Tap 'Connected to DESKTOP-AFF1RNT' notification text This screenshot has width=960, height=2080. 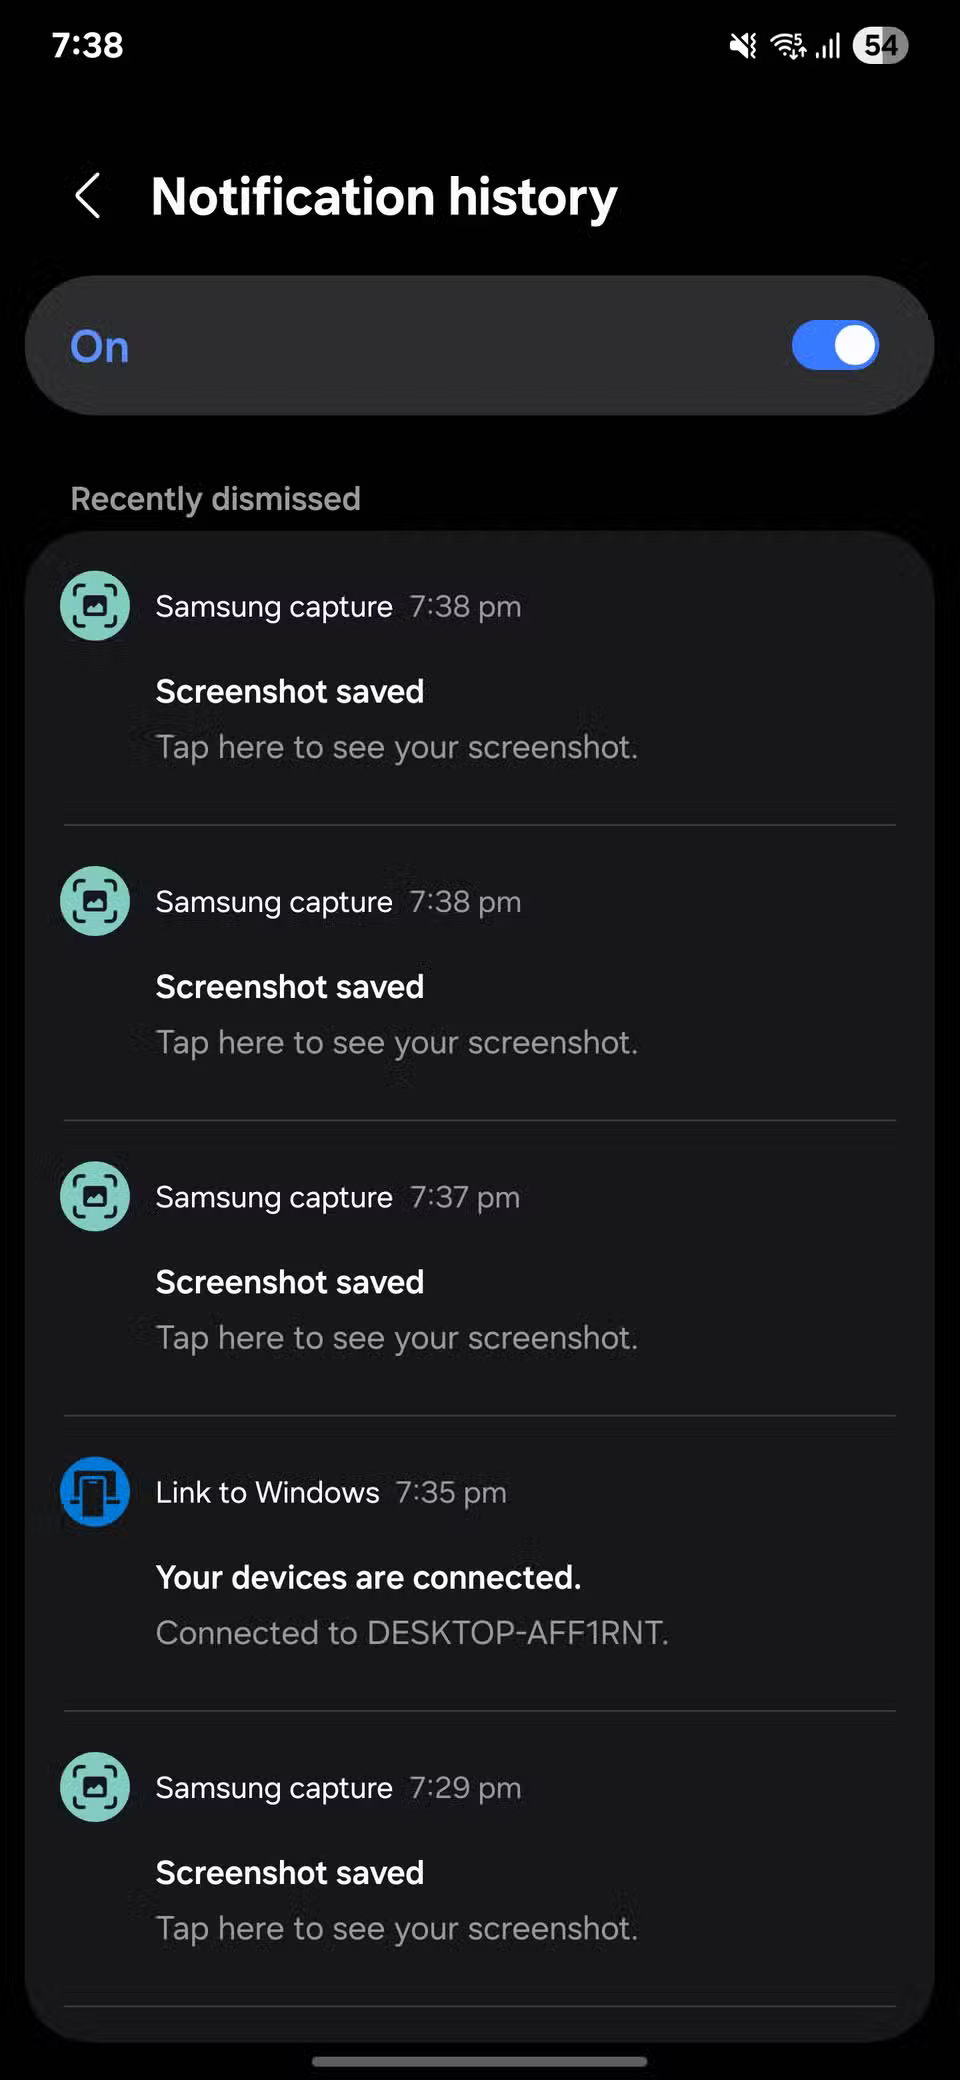(x=412, y=1632)
